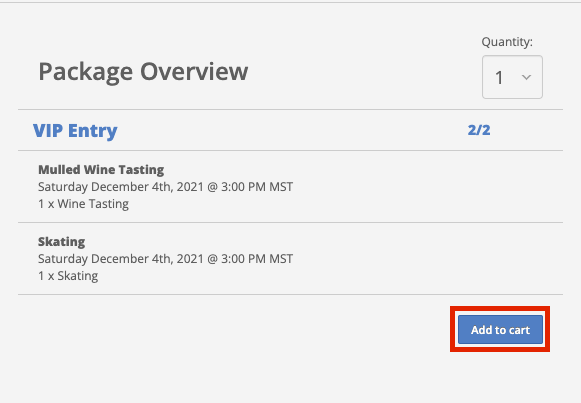Click the Mulled Wine Tasting date line
Screen dimensions: 581x403
[166, 187]
